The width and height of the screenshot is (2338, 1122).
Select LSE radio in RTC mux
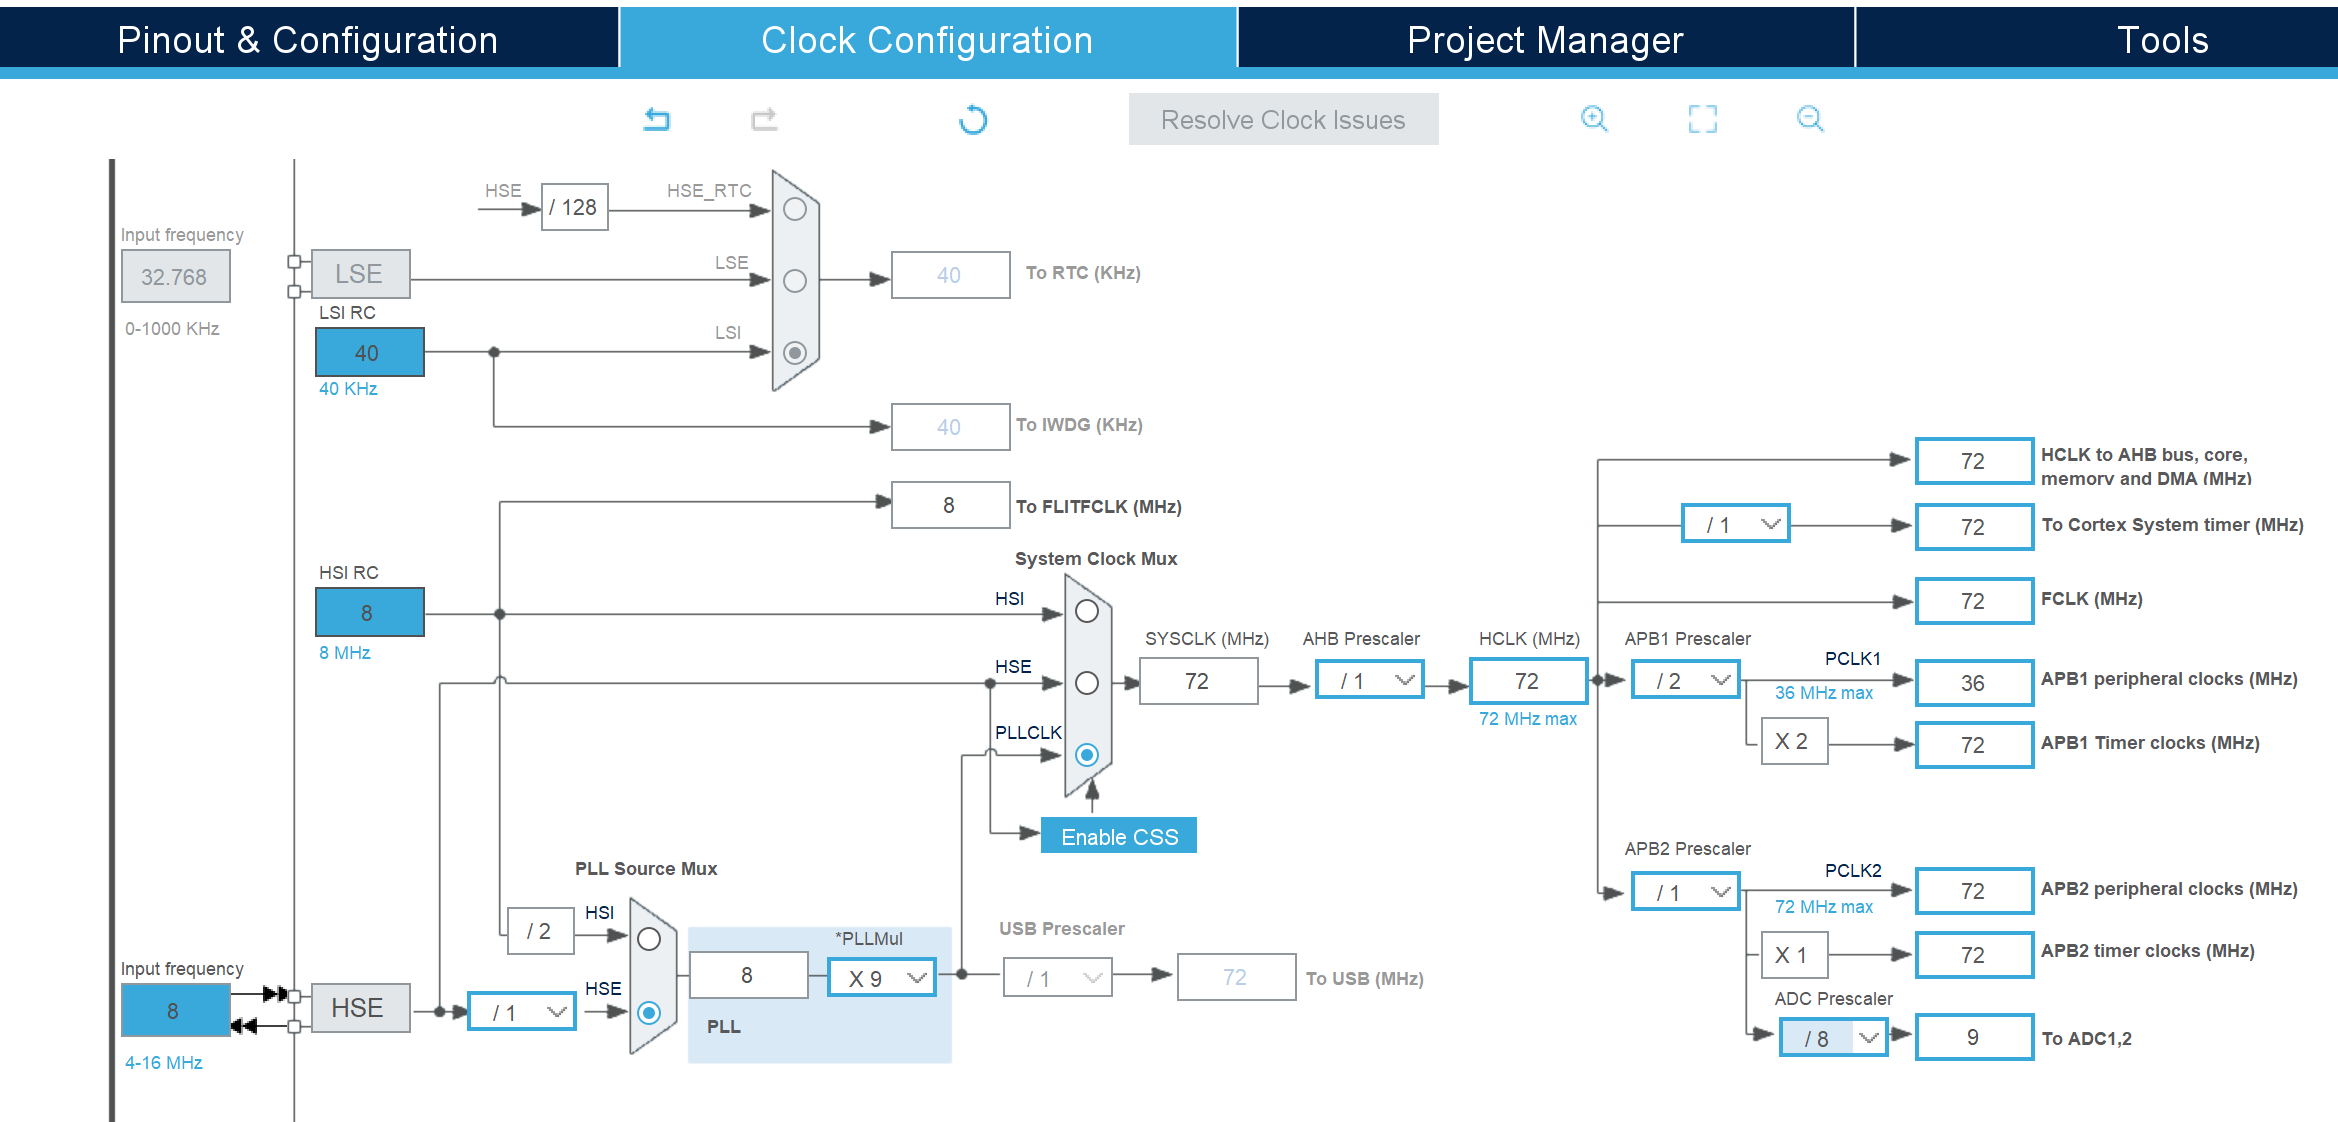pos(795,281)
